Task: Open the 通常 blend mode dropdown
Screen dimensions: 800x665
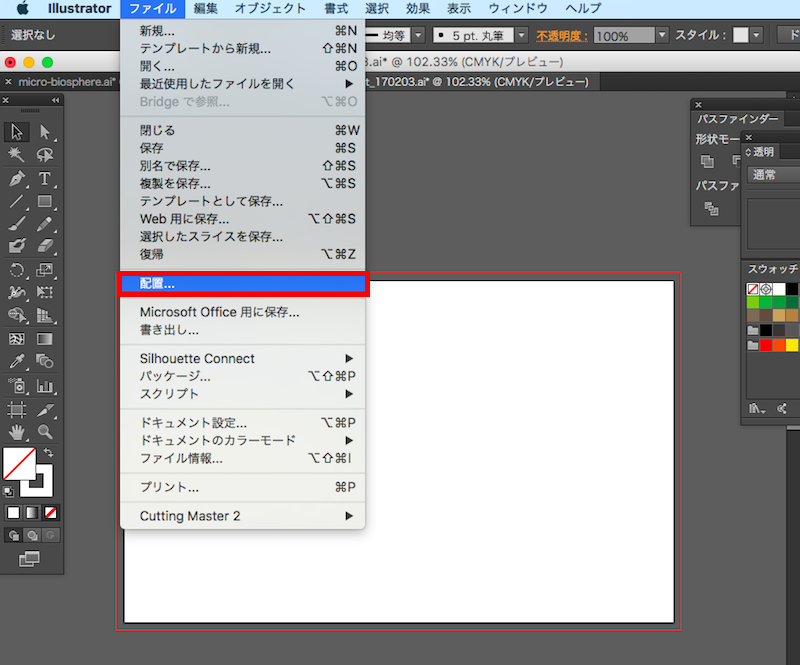Action: click(773, 175)
